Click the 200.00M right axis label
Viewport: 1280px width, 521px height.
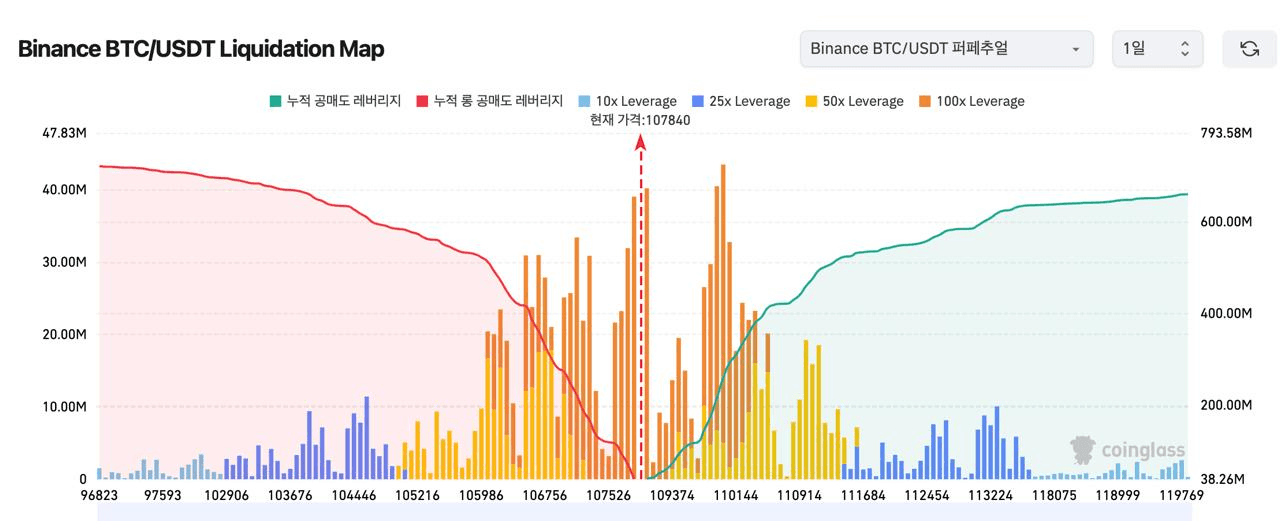tap(1226, 406)
